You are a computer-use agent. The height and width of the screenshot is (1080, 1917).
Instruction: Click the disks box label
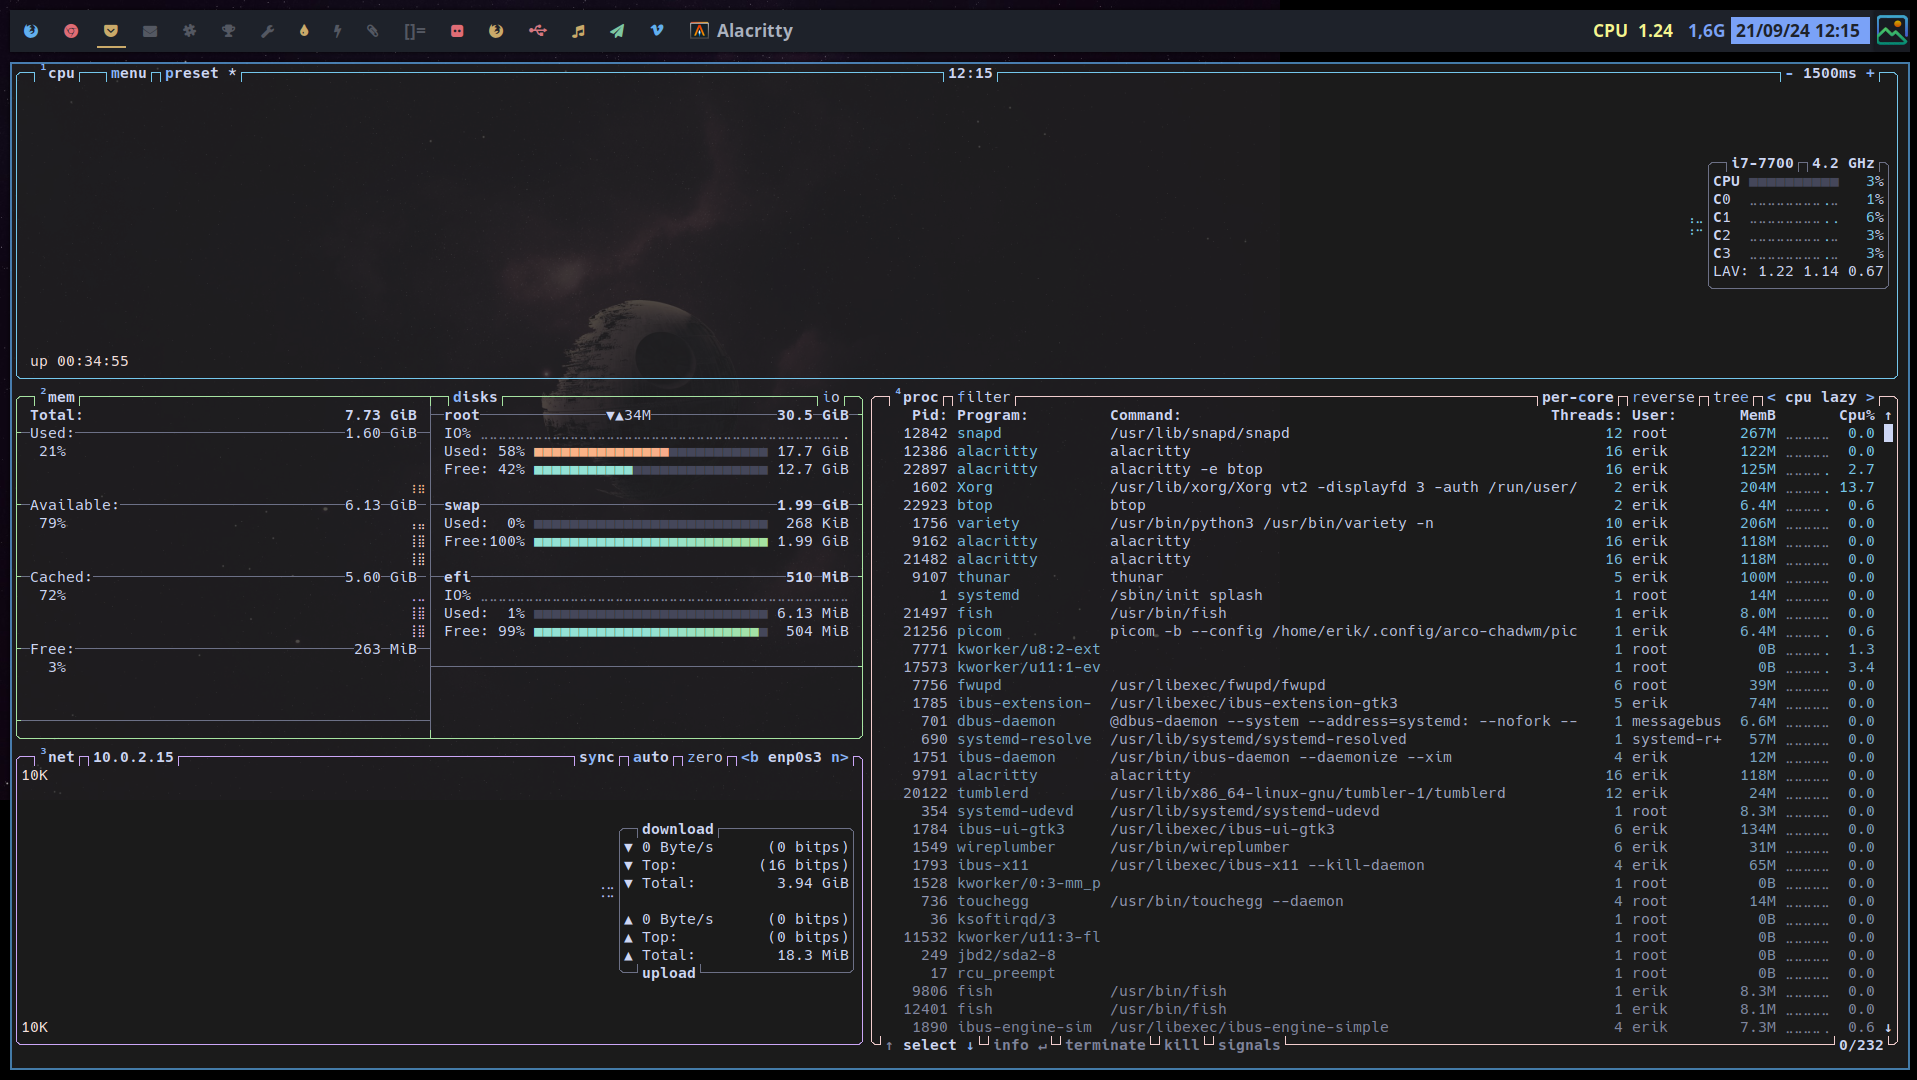[474, 398]
